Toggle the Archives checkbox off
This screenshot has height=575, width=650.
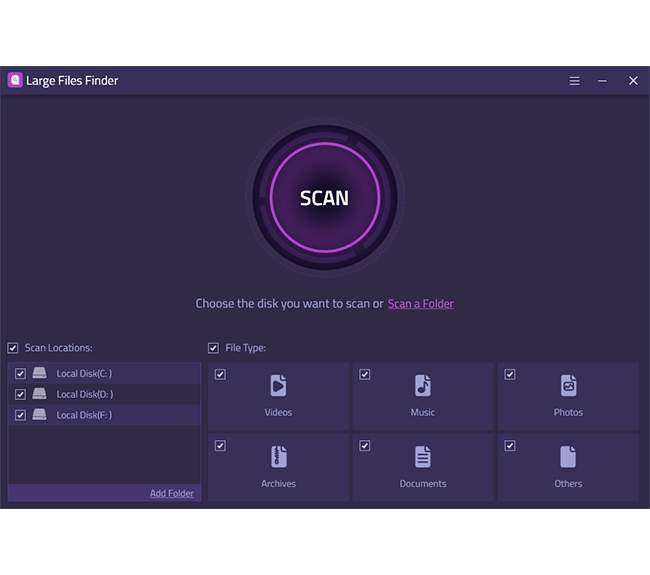[x=220, y=446]
